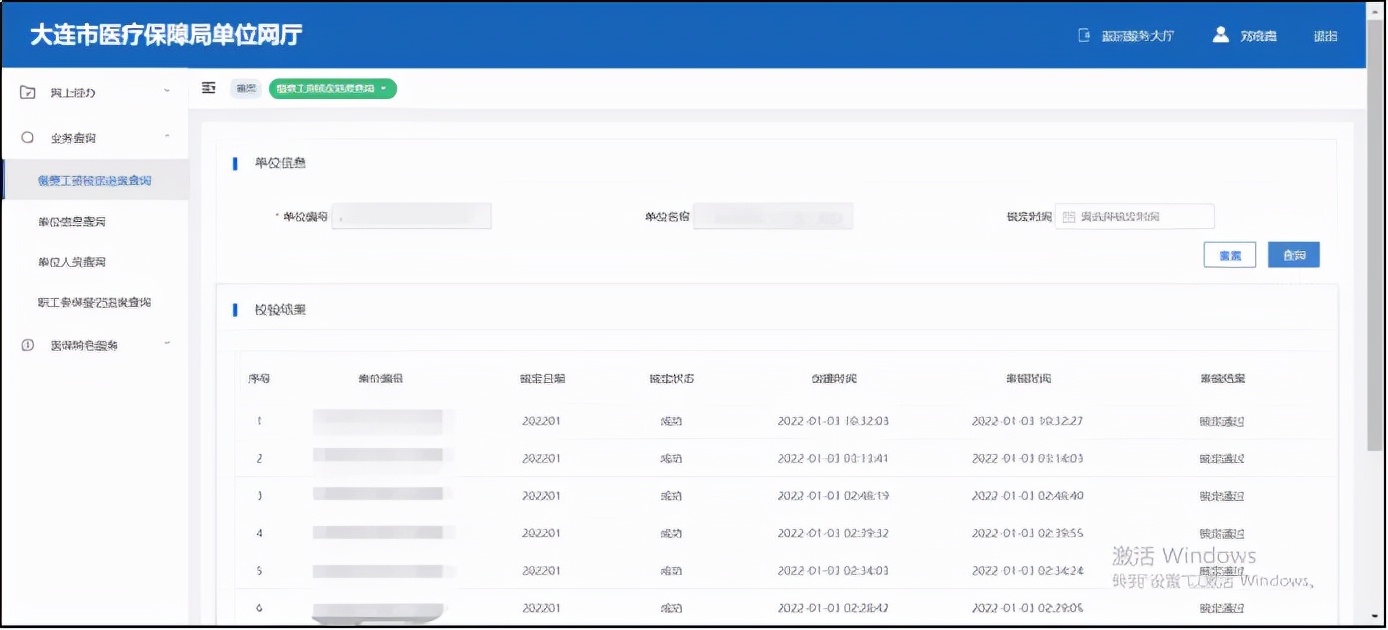Click the 退出 logout link
This screenshot has width=1388, height=630.
[1325, 36]
